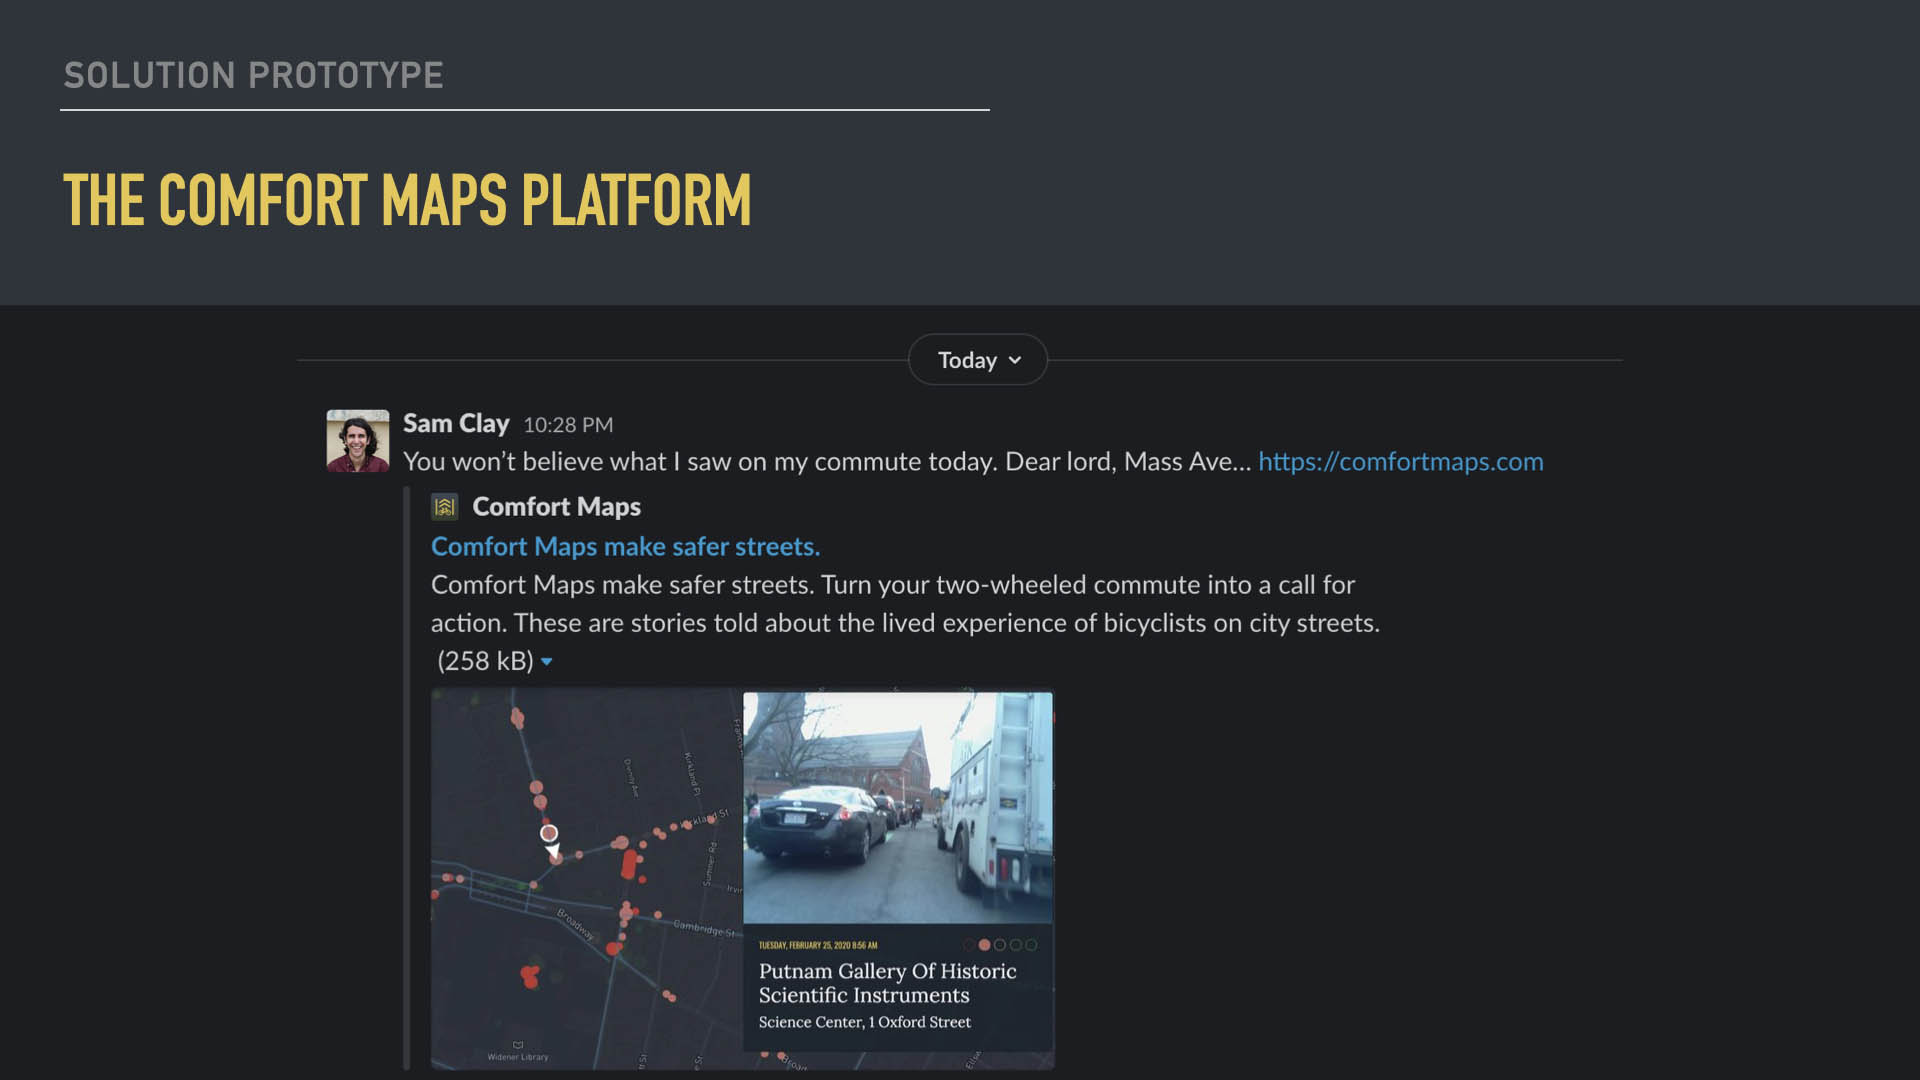Click the Comfort Maps site favicon
This screenshot has width=1920, height=1080.
pos(444,507)
